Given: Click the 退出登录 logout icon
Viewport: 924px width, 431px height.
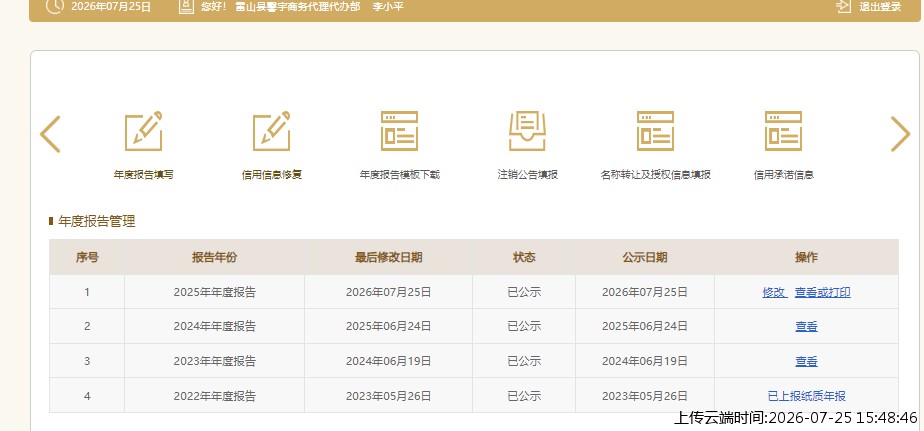Looking at the screenshot, I should [x=843, y=6].
